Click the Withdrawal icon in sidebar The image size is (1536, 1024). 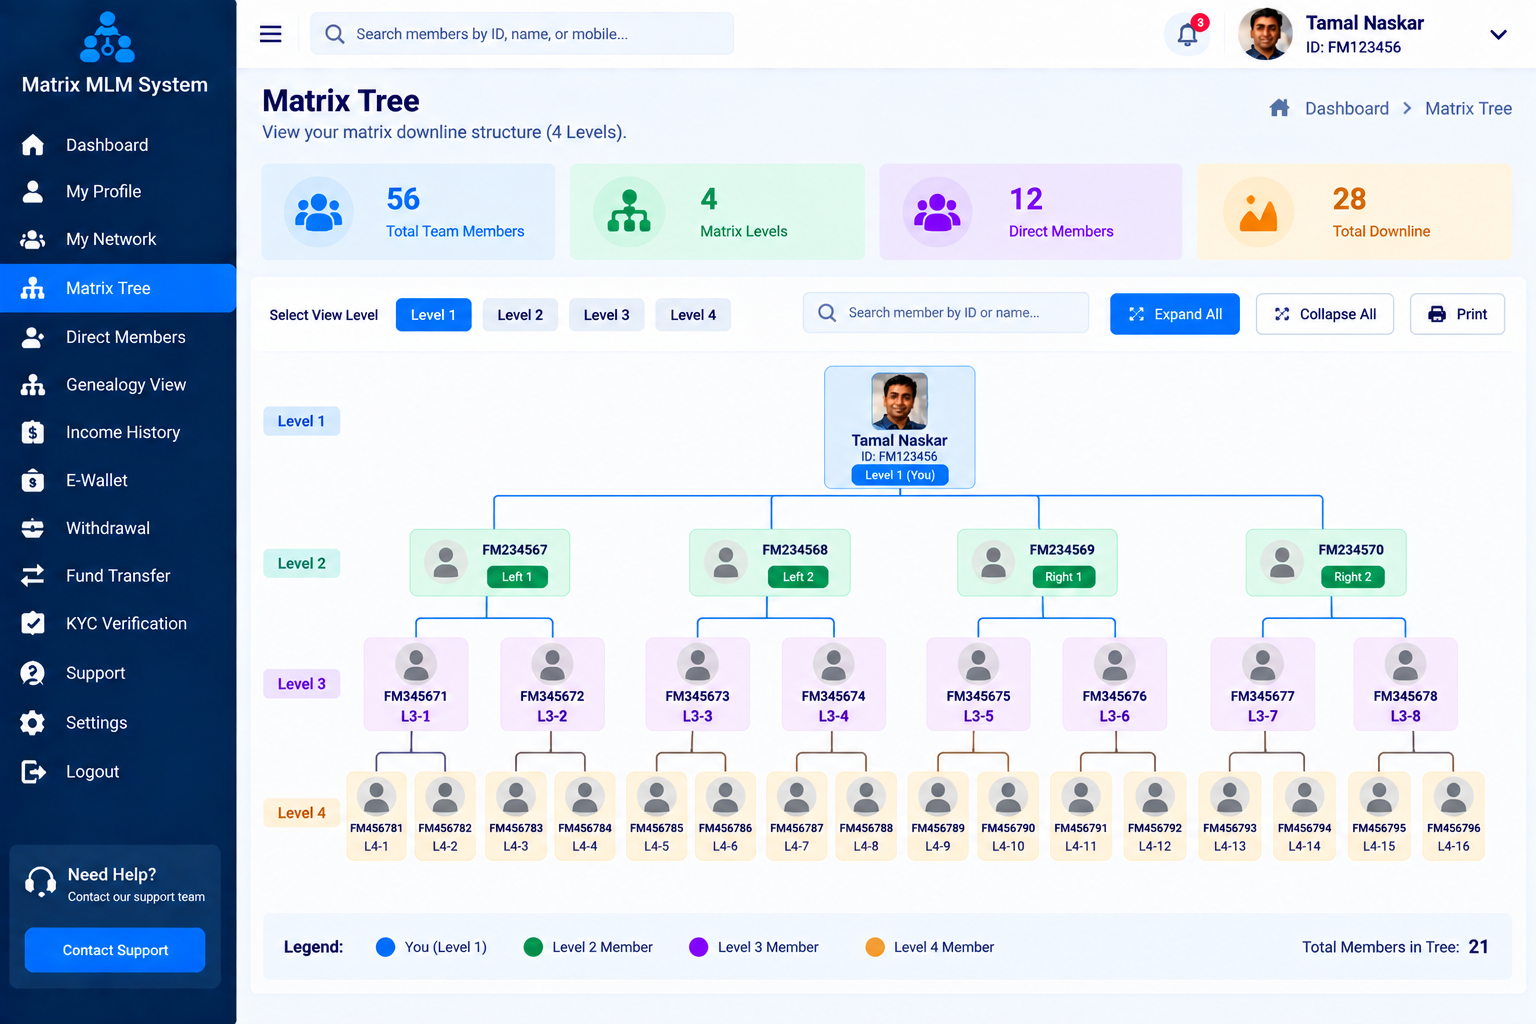pyautogui.click(x=33, y=528)
